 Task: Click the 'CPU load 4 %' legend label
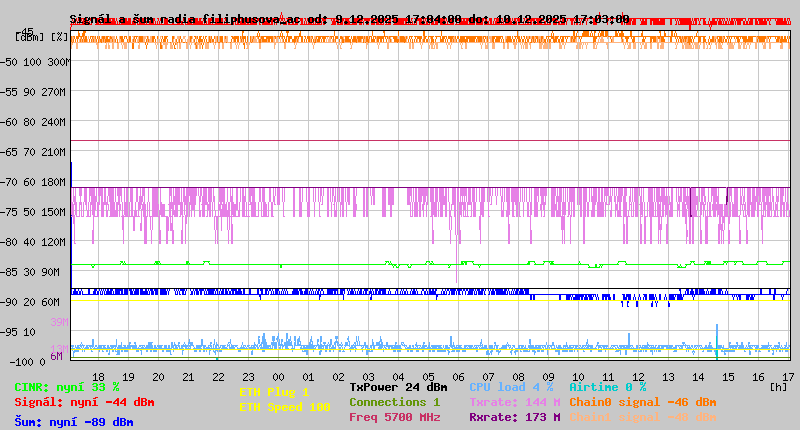tap(511, 387)
